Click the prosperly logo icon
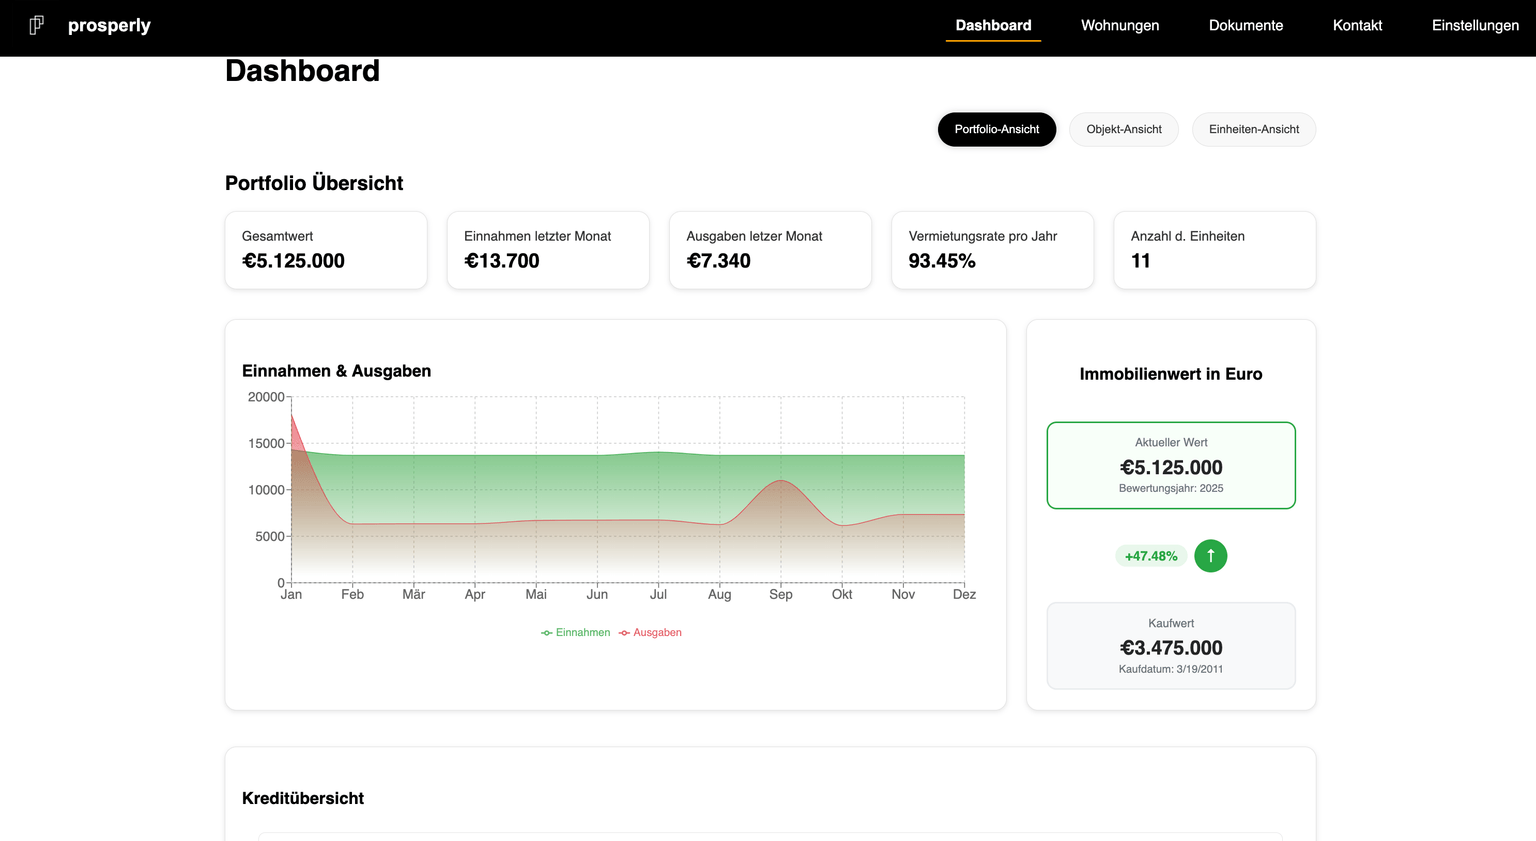 point(37,25)
